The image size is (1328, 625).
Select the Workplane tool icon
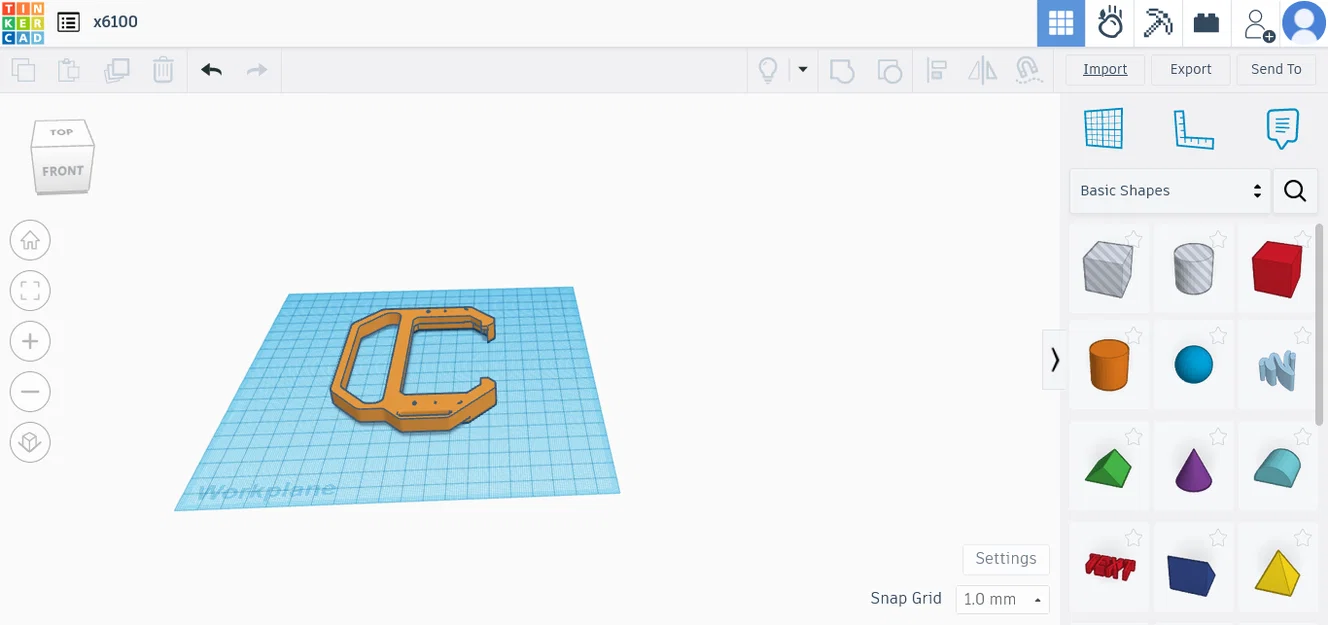pyautogui.click(x=1104, y=129)
